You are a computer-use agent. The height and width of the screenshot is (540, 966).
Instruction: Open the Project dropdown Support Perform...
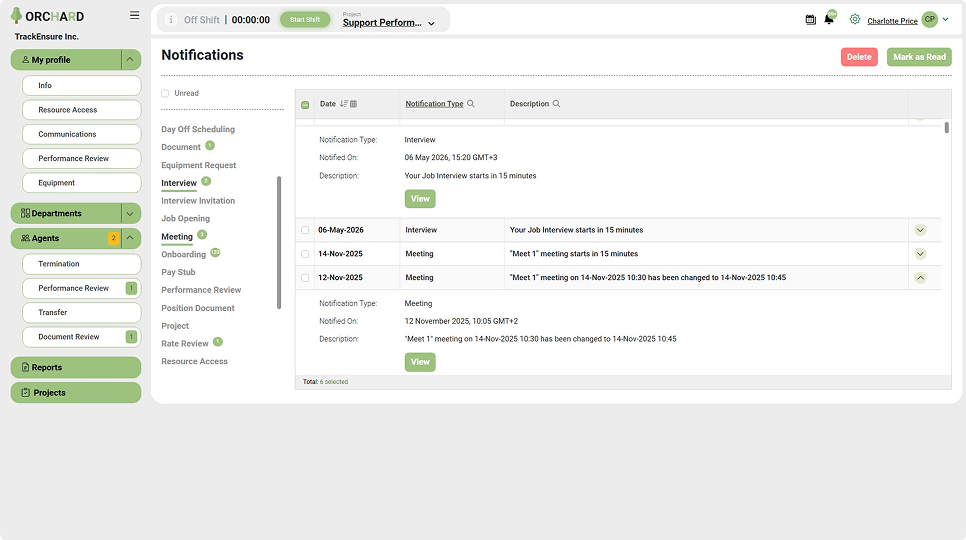pyautogui.click(x=389, y=23)
